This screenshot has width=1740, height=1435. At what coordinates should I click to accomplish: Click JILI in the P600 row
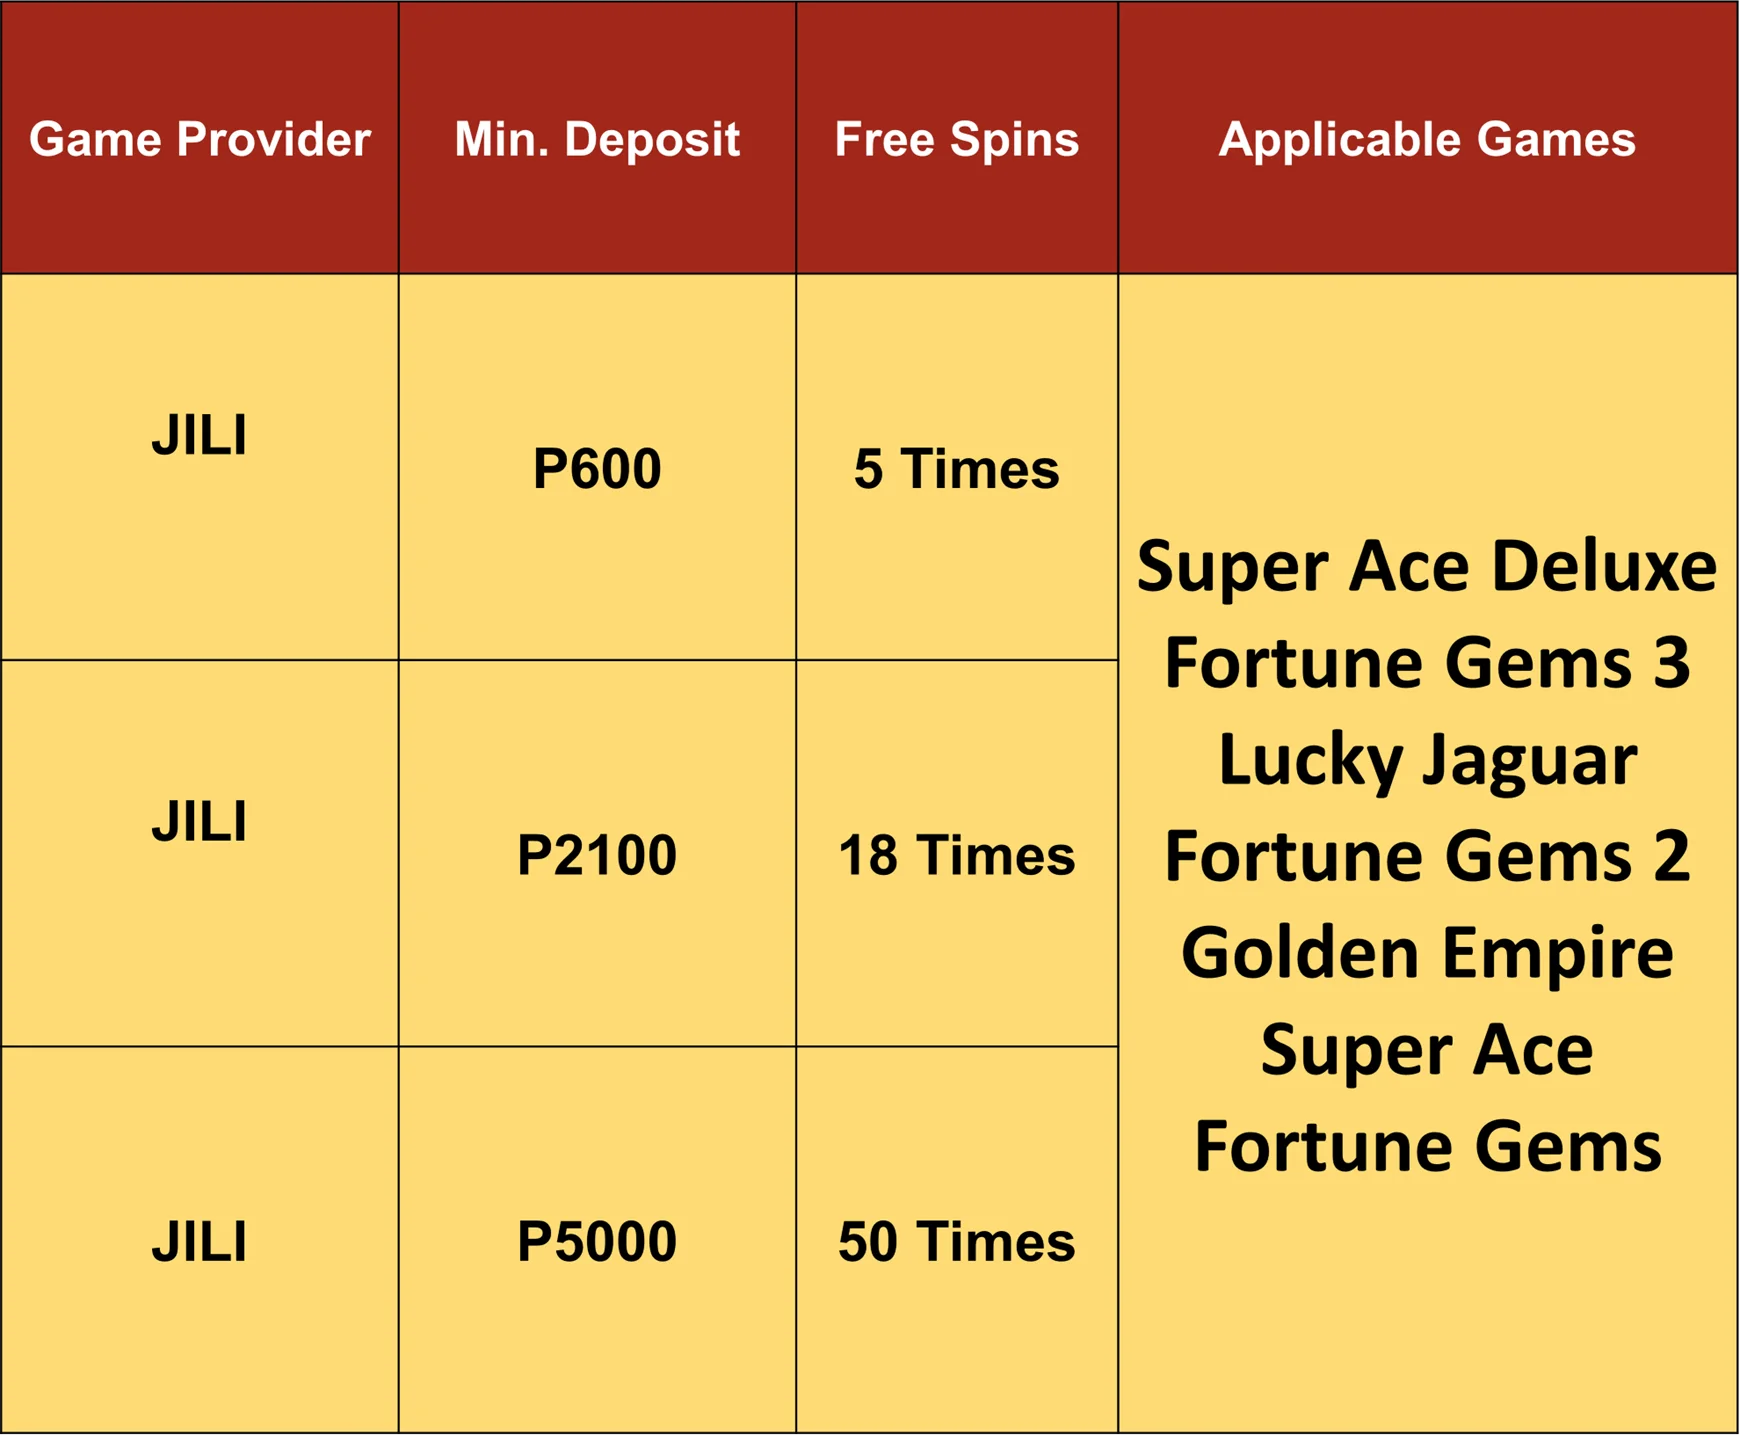point(199,436)
